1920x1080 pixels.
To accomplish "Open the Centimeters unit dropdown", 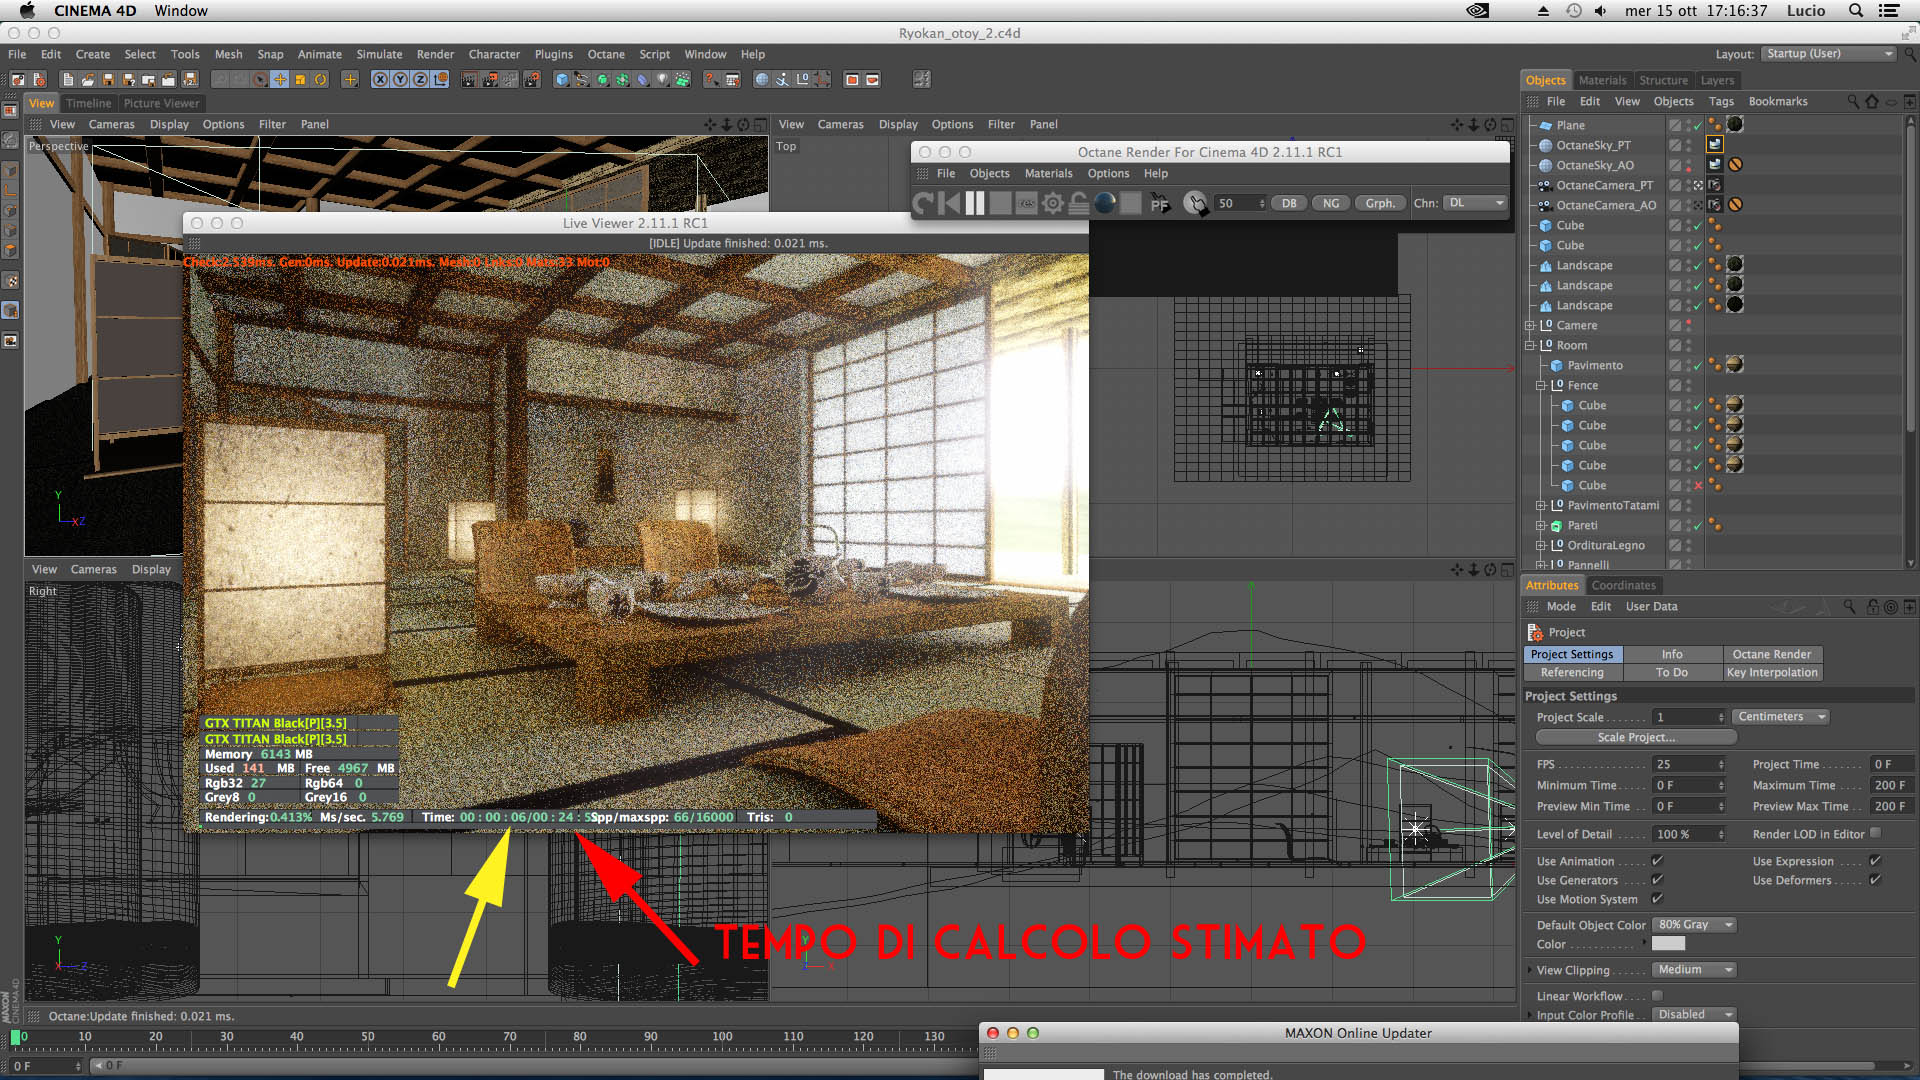I will tap(1781, 717).
